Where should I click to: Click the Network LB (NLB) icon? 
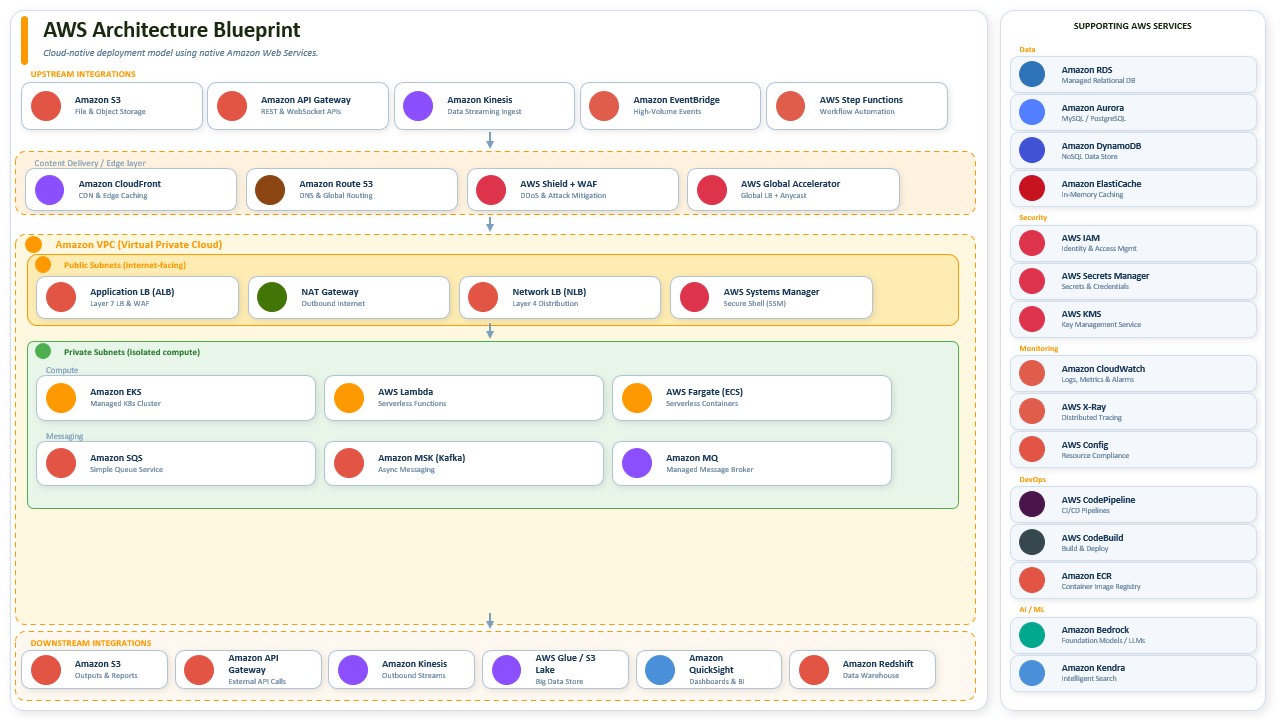click(x=483, y=297)
